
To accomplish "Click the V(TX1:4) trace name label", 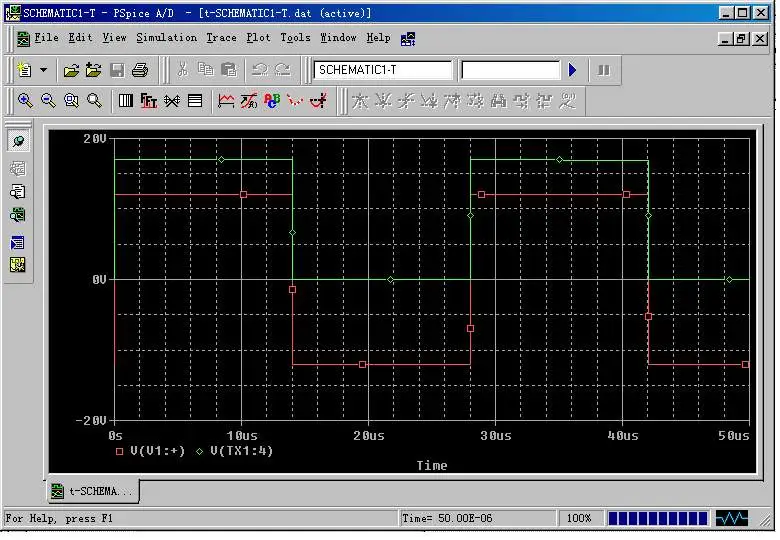I will pyautogui.click(x=241, y=451).
